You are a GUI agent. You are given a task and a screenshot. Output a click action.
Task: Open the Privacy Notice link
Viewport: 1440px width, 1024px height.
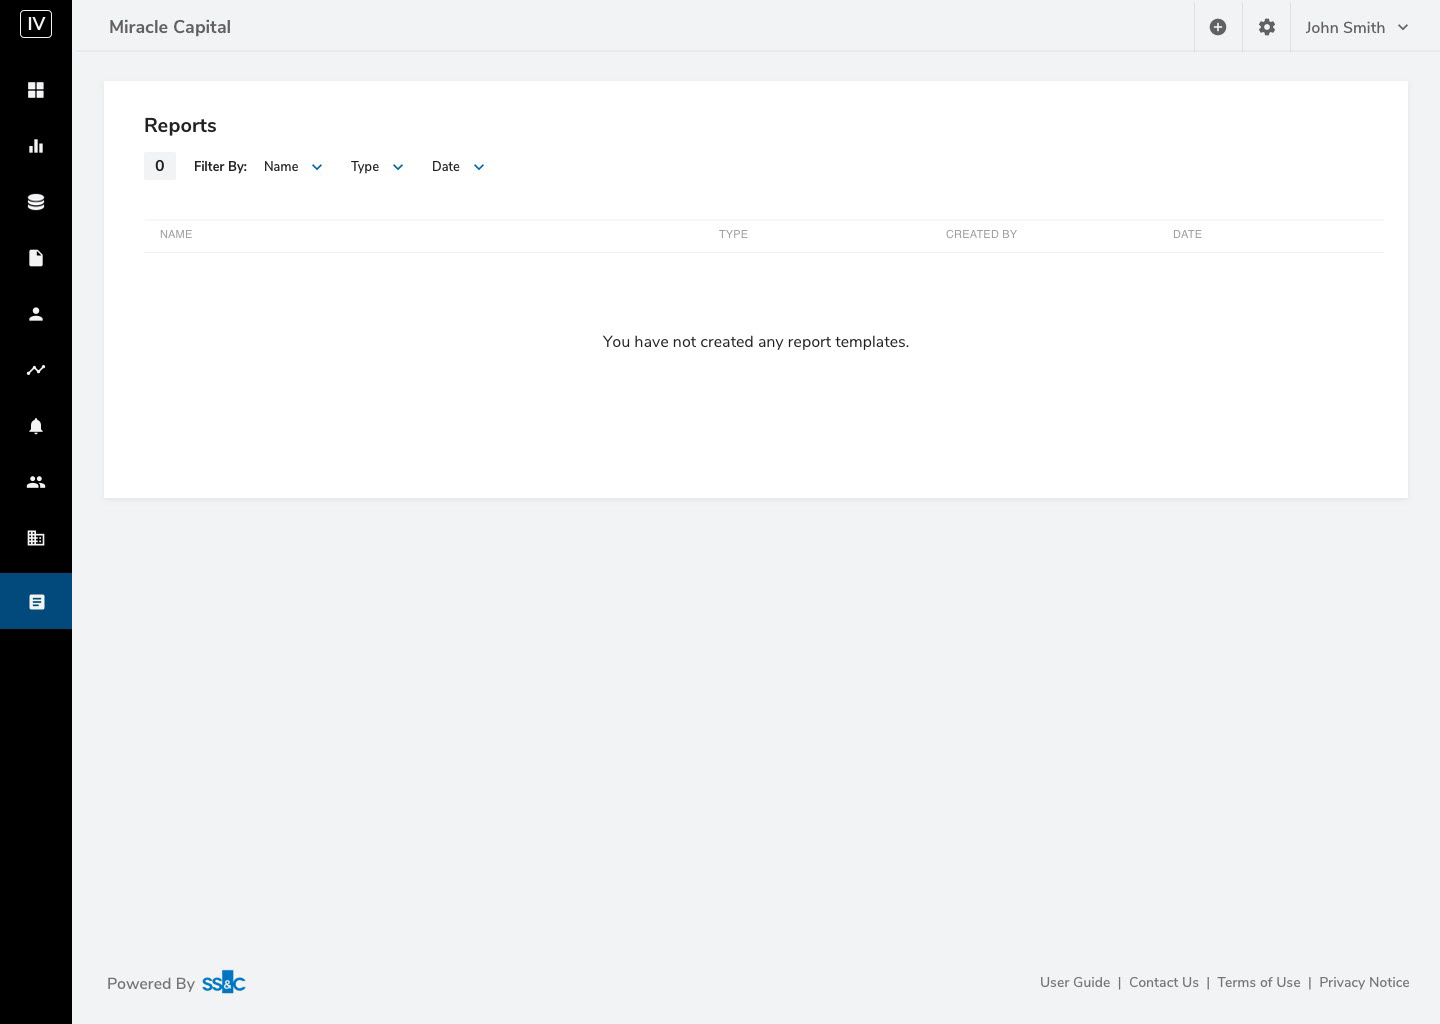pyautogui.click(x=1364, y=982)
